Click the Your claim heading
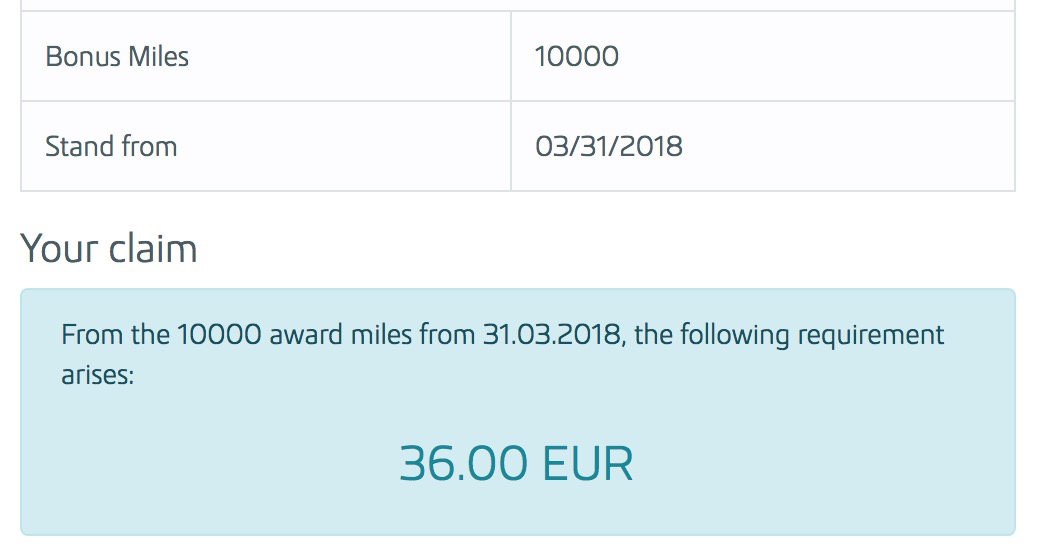Screen dimensions: 1038x554 coord(109,248)
